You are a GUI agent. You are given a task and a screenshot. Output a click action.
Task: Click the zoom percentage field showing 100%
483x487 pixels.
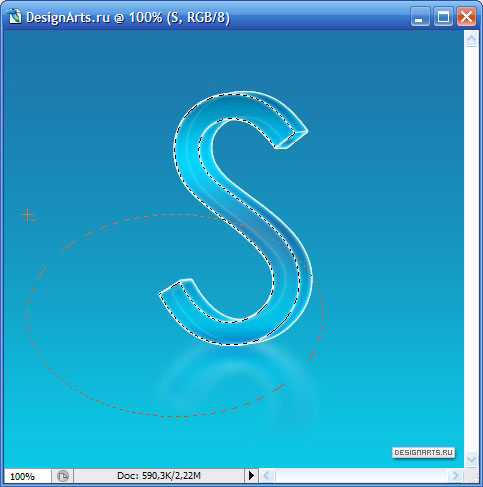click(x=27, y=476)
